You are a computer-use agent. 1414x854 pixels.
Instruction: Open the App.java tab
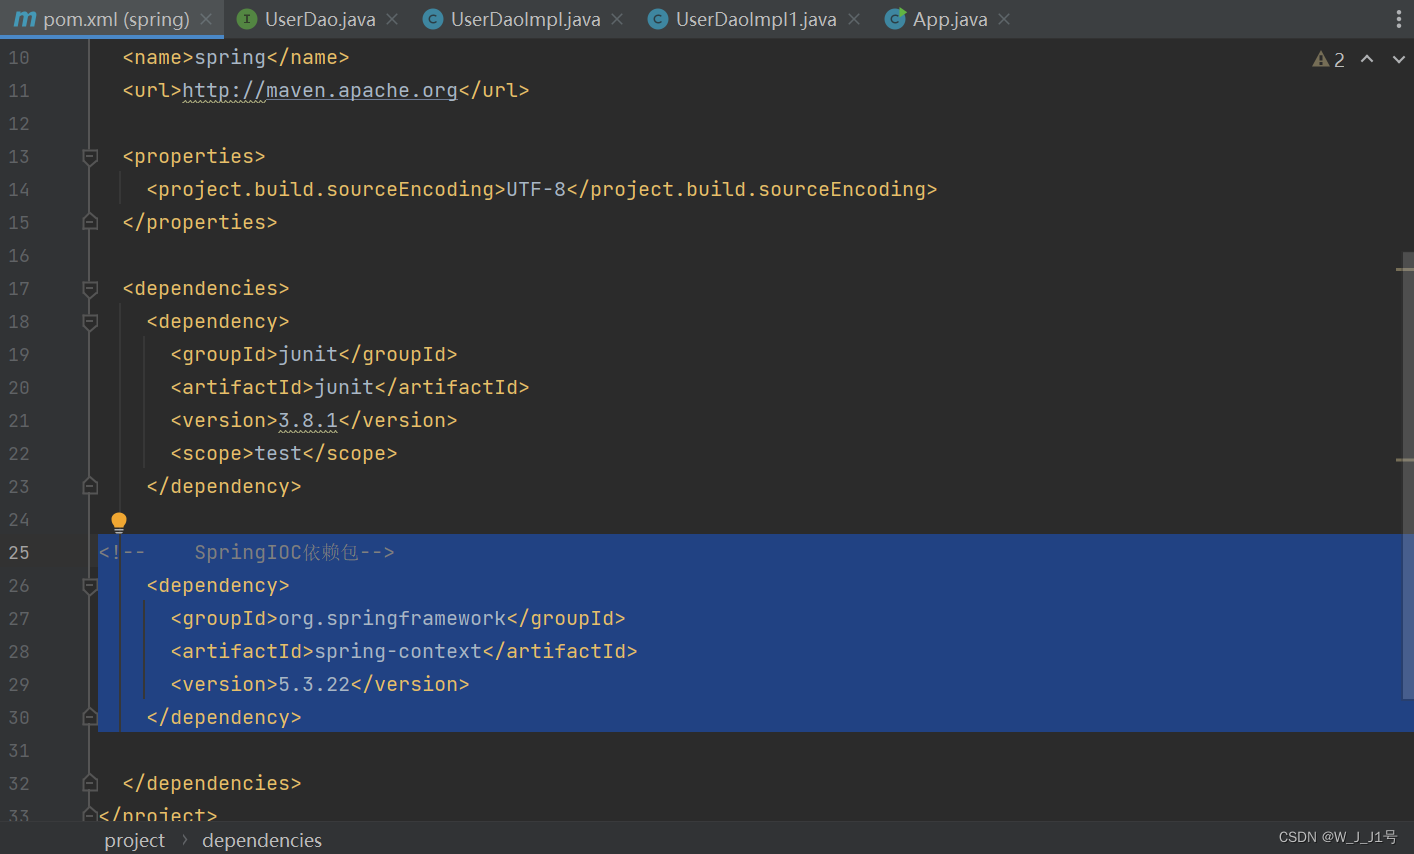950,19
